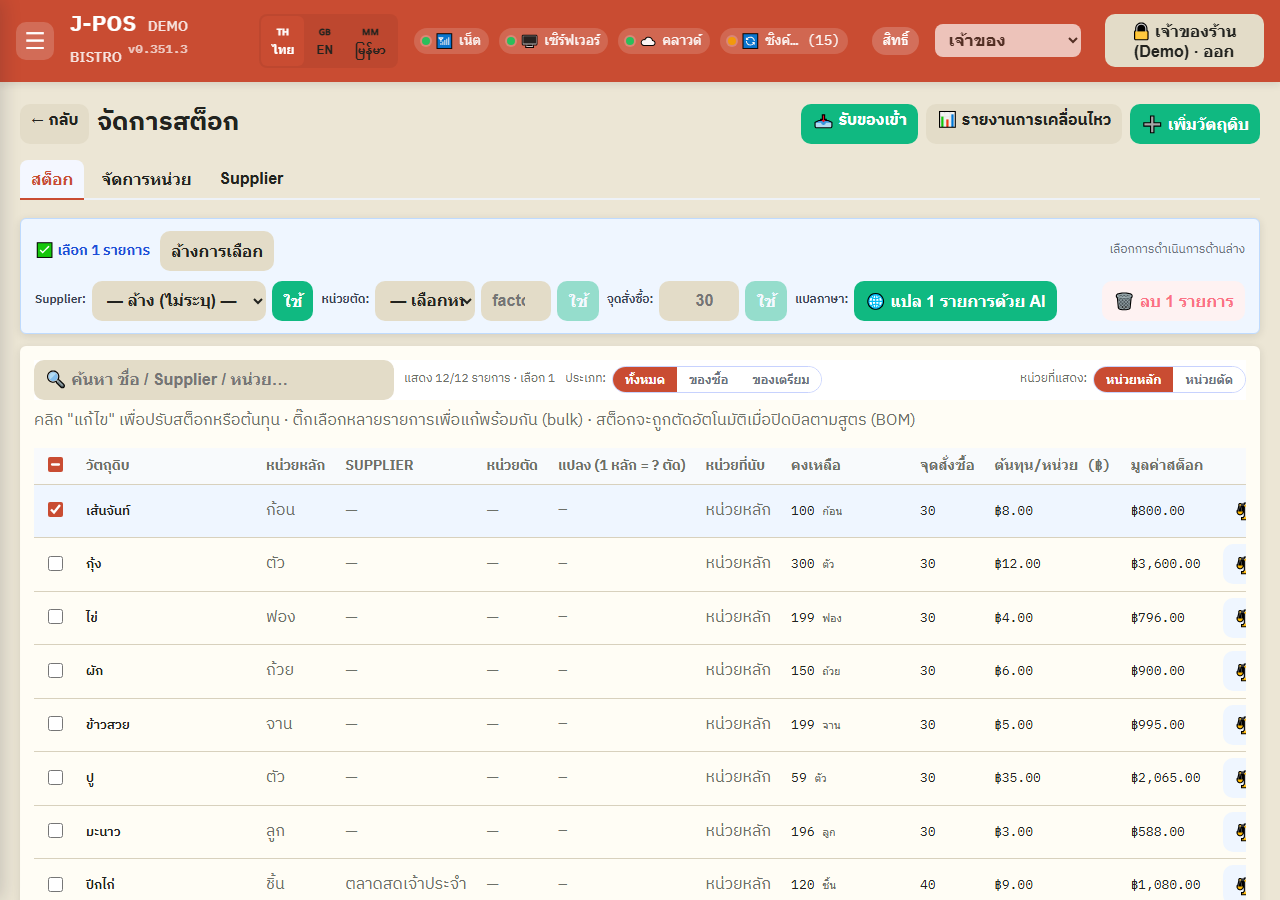Open movement report chart button

click(1024, 124)
